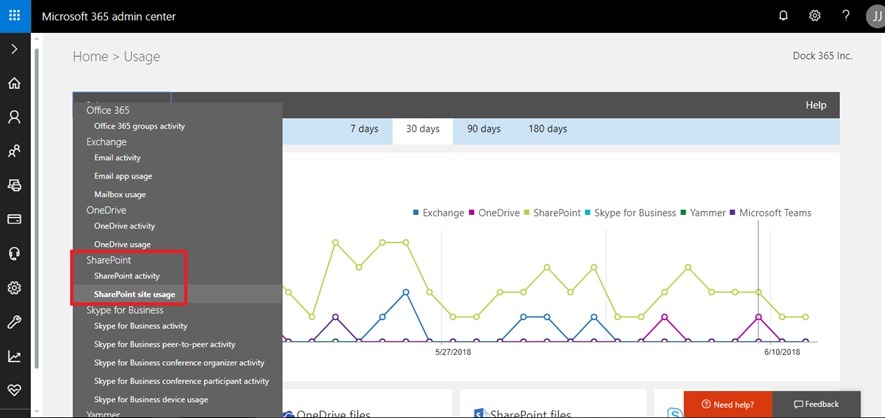
Task: Open the app launcher waffle icon
Action: tap(15, 16)
